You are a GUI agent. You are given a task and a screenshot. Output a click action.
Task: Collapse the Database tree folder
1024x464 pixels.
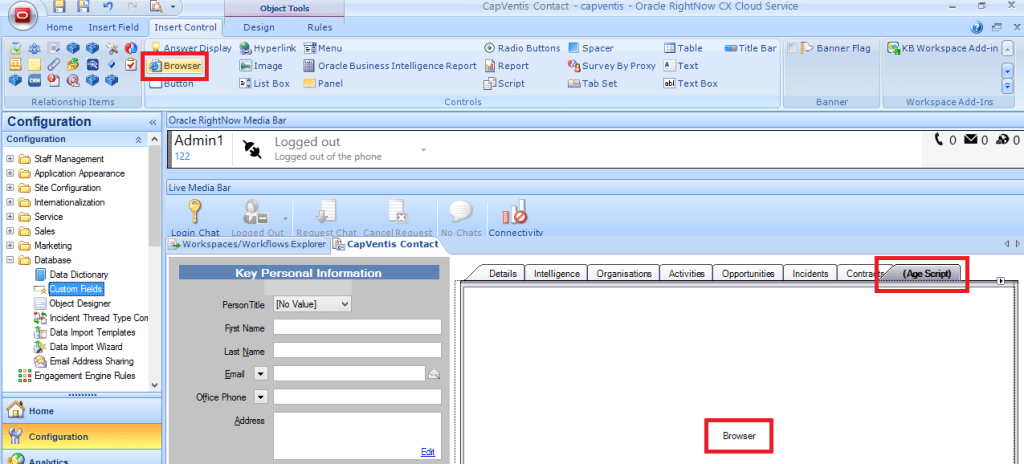[10, 260]
